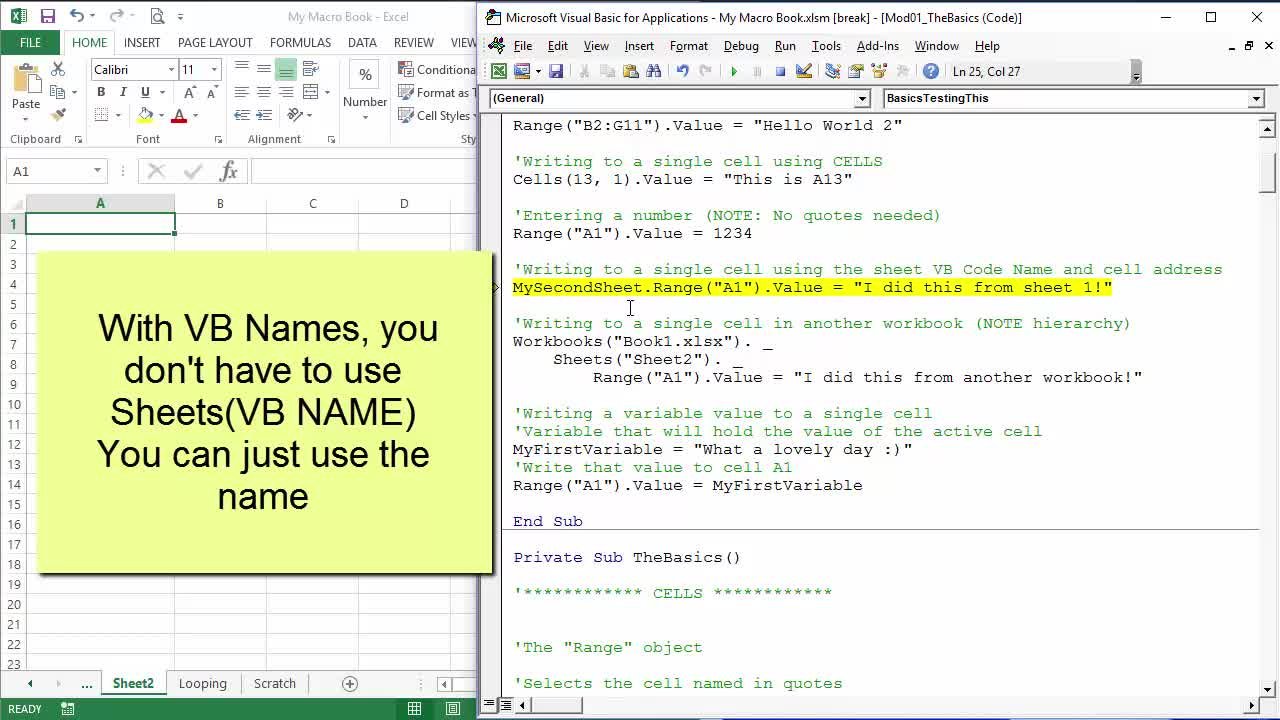
Task: Toggle Design Mode in the VBA toolbar
Action: pyautogui.click(x=804, y=71)
